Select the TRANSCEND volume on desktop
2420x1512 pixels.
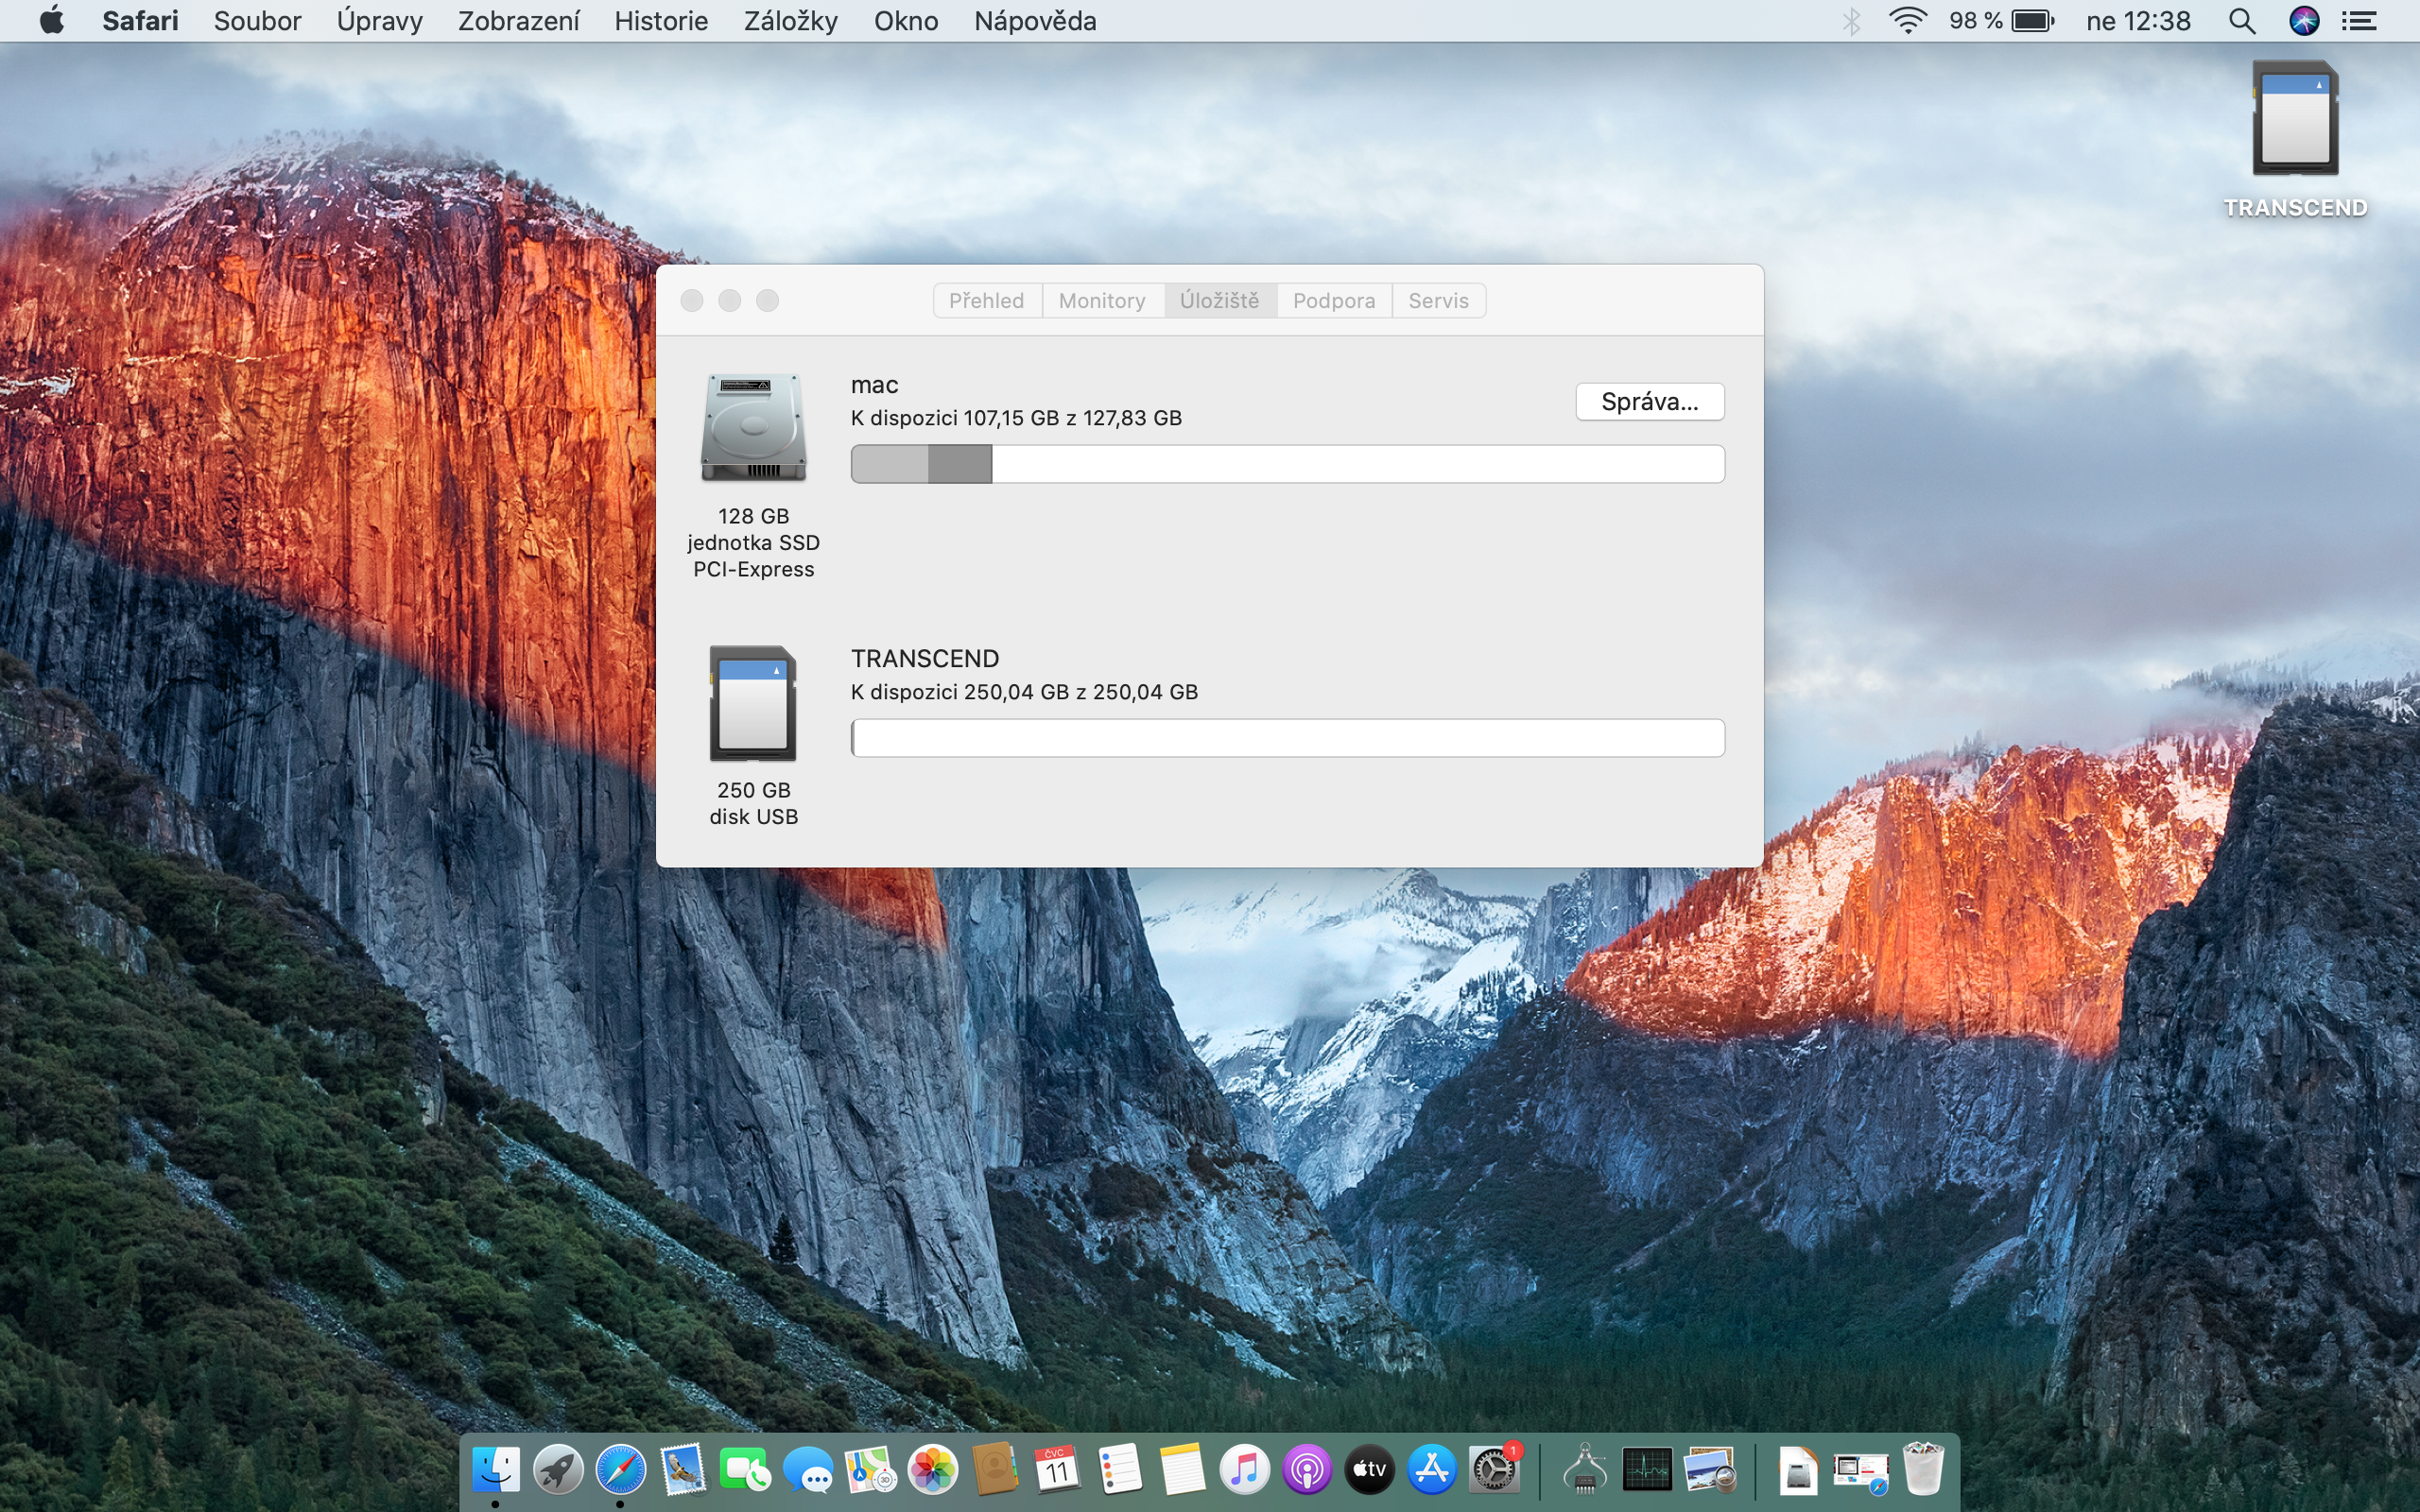[2294, 120]
